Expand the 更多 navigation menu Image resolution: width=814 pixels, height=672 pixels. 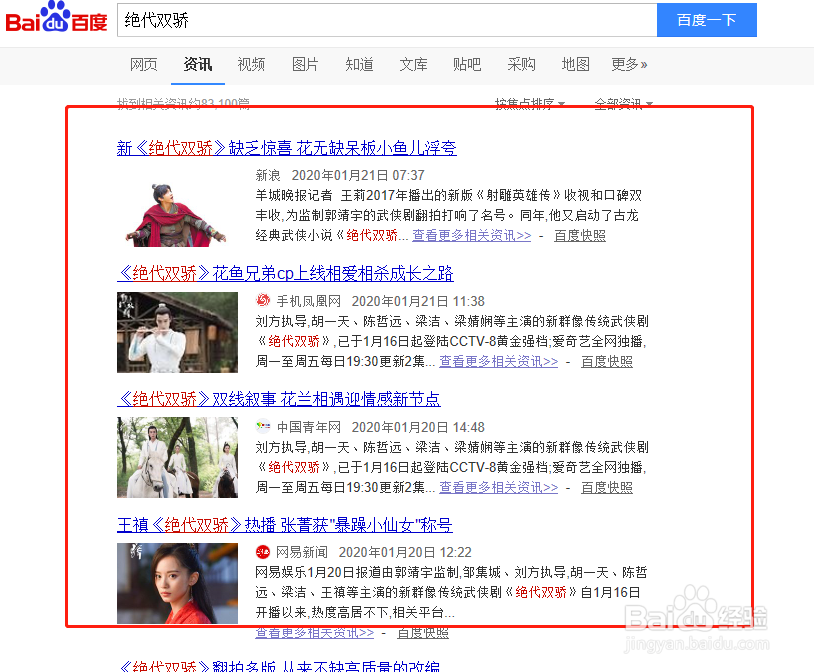click(630, 64)
